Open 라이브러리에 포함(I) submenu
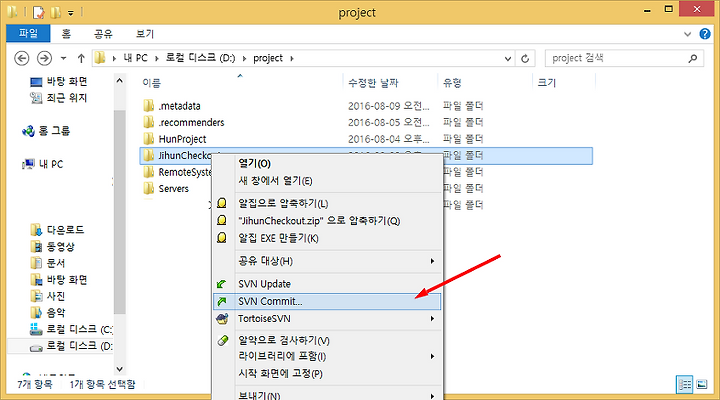 pos(327,356)
